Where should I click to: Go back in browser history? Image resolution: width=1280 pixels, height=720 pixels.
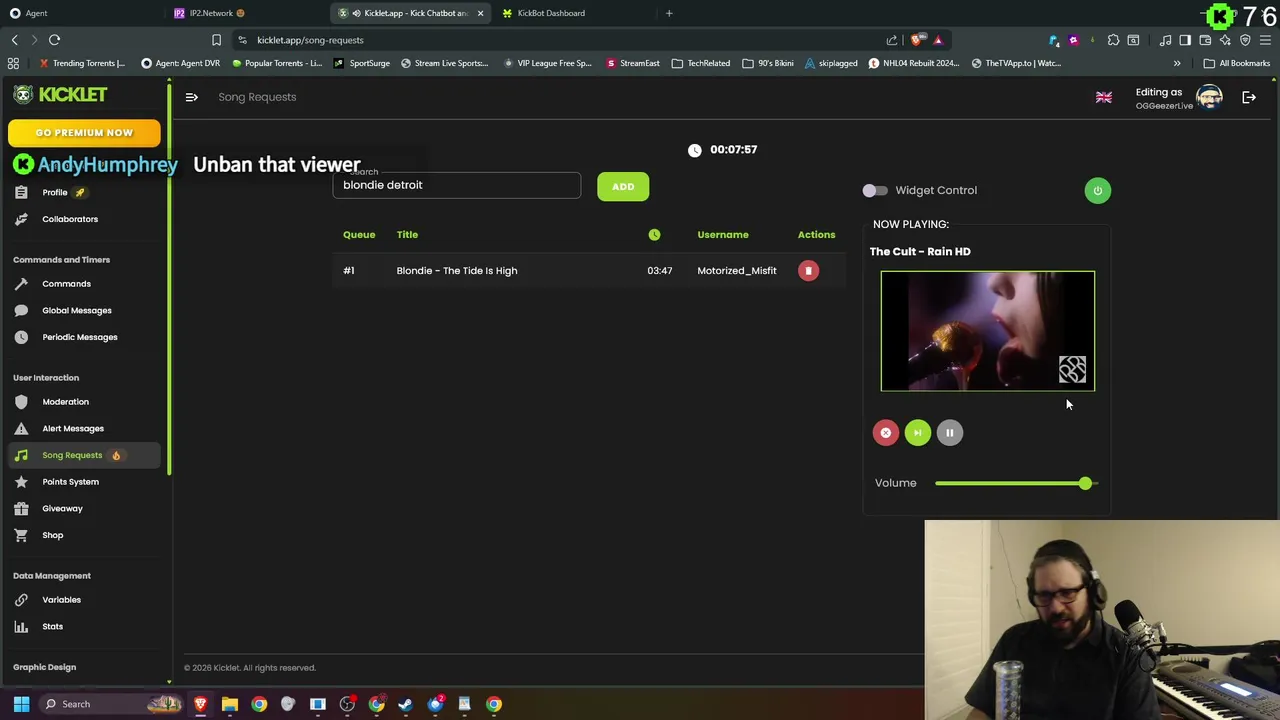14,40
